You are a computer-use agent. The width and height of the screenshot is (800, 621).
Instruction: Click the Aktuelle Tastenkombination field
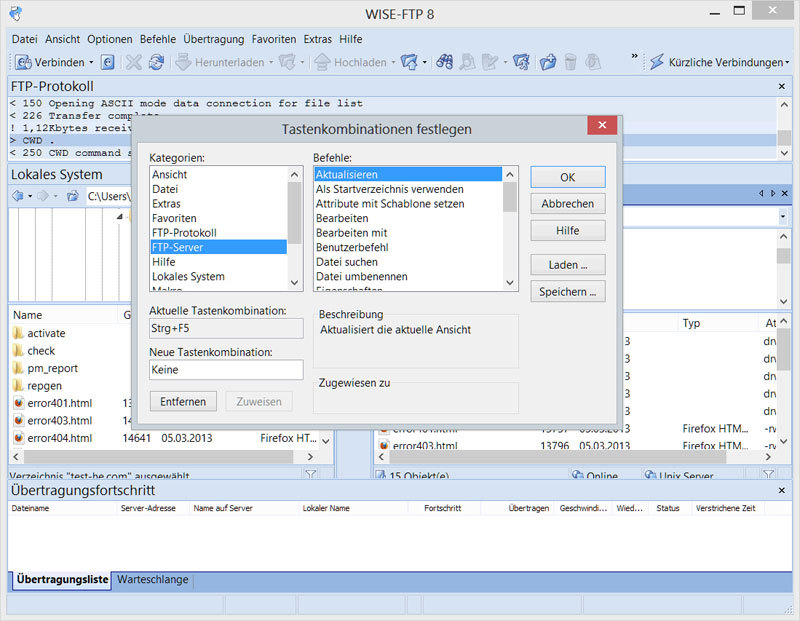227,328
